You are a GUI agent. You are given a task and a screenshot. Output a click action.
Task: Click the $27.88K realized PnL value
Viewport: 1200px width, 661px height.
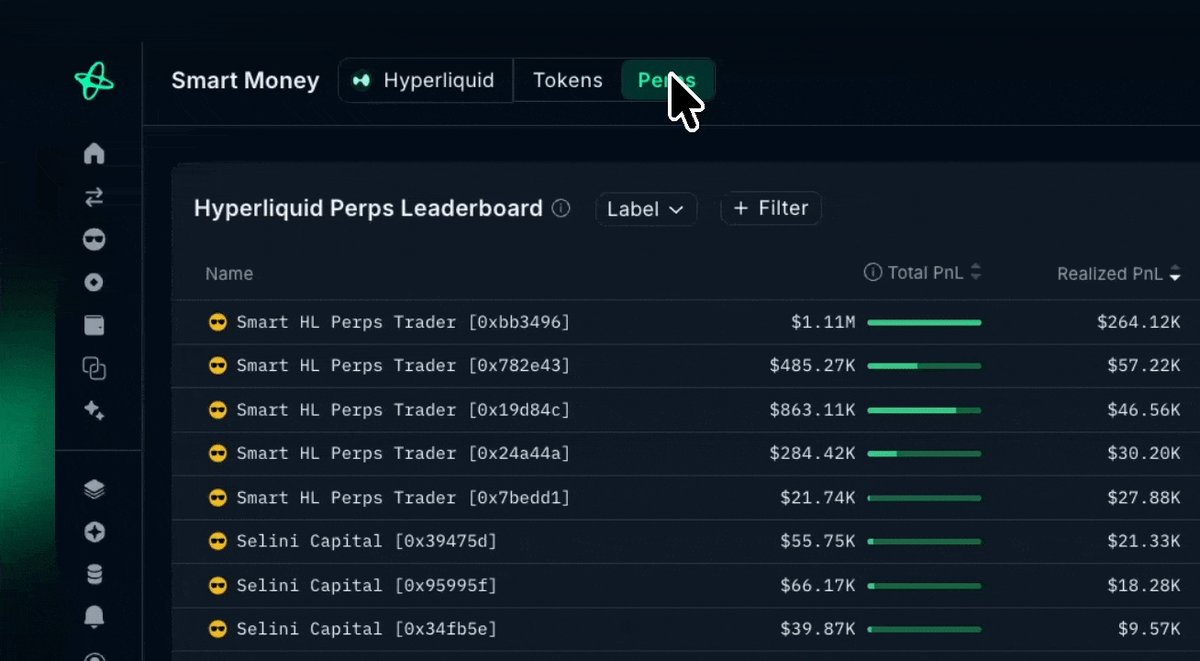pos(1144,497)
